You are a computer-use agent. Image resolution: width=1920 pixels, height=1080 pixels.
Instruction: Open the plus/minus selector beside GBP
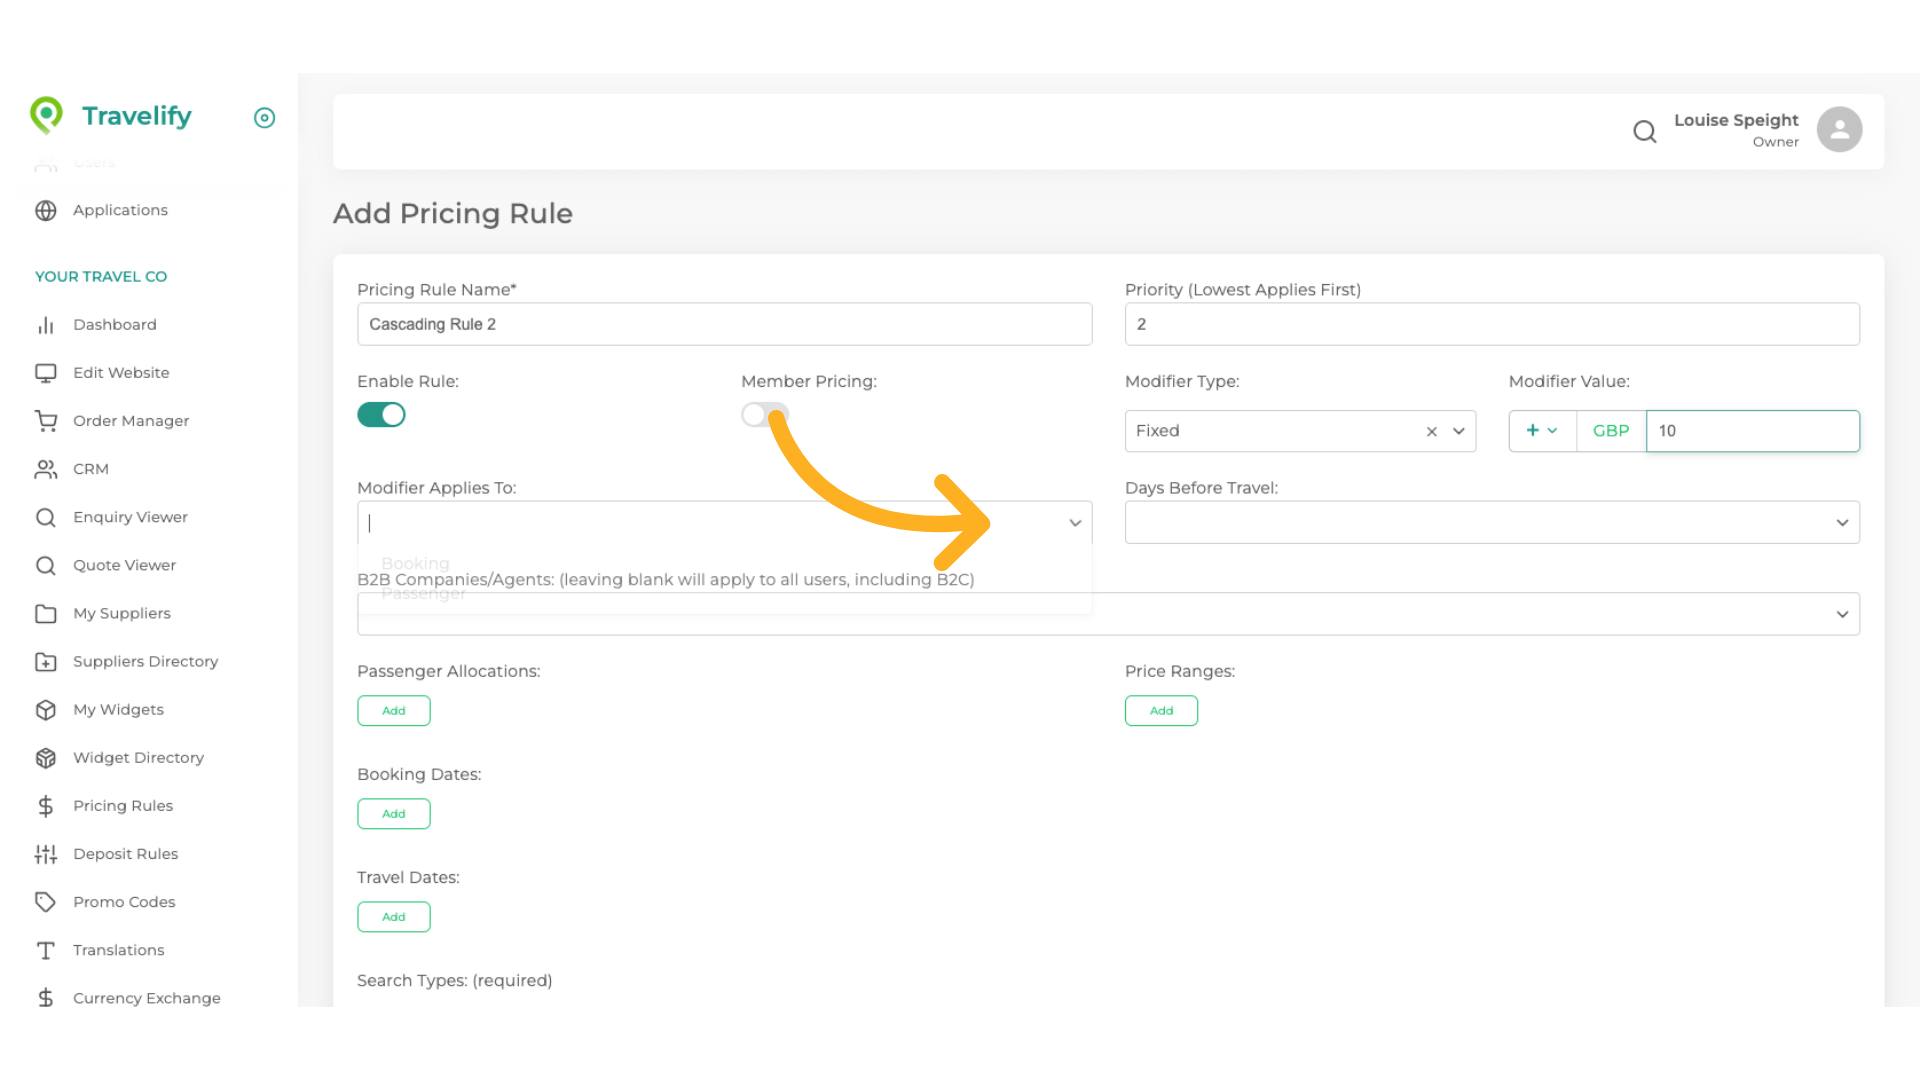coord(1542,431)
